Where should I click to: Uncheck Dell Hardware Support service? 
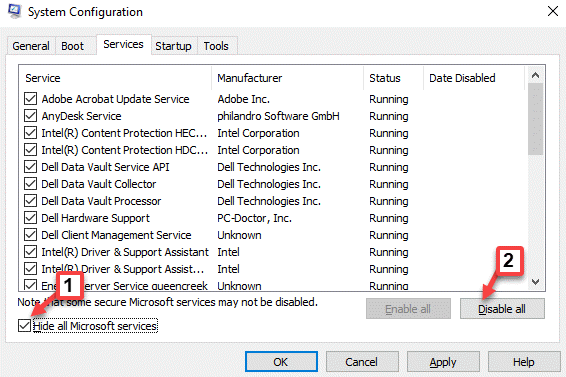30,217
